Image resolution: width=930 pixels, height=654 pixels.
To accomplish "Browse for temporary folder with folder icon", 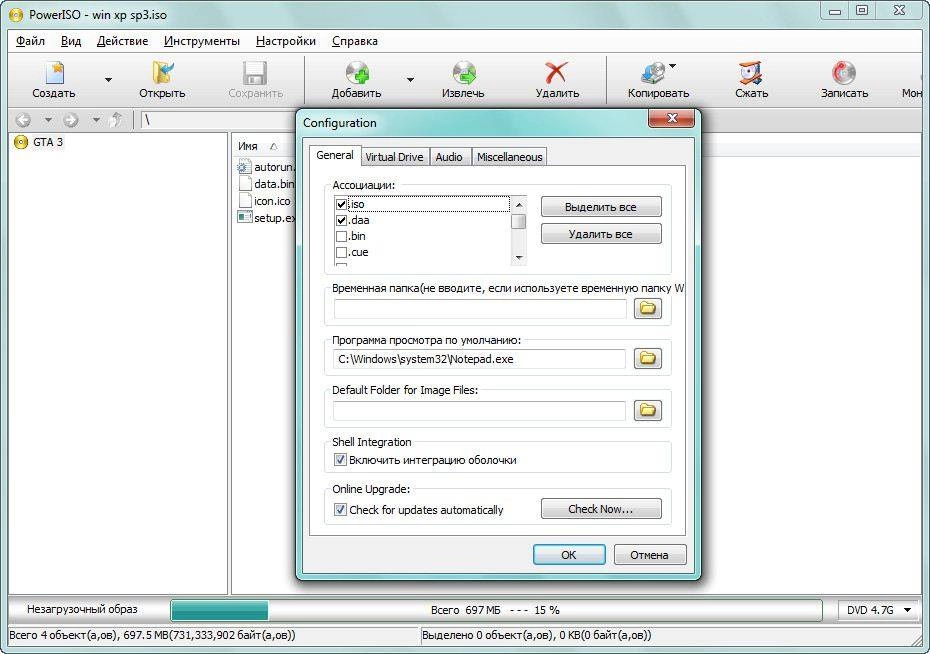I will pyautogui.click(x=648, y=308).
